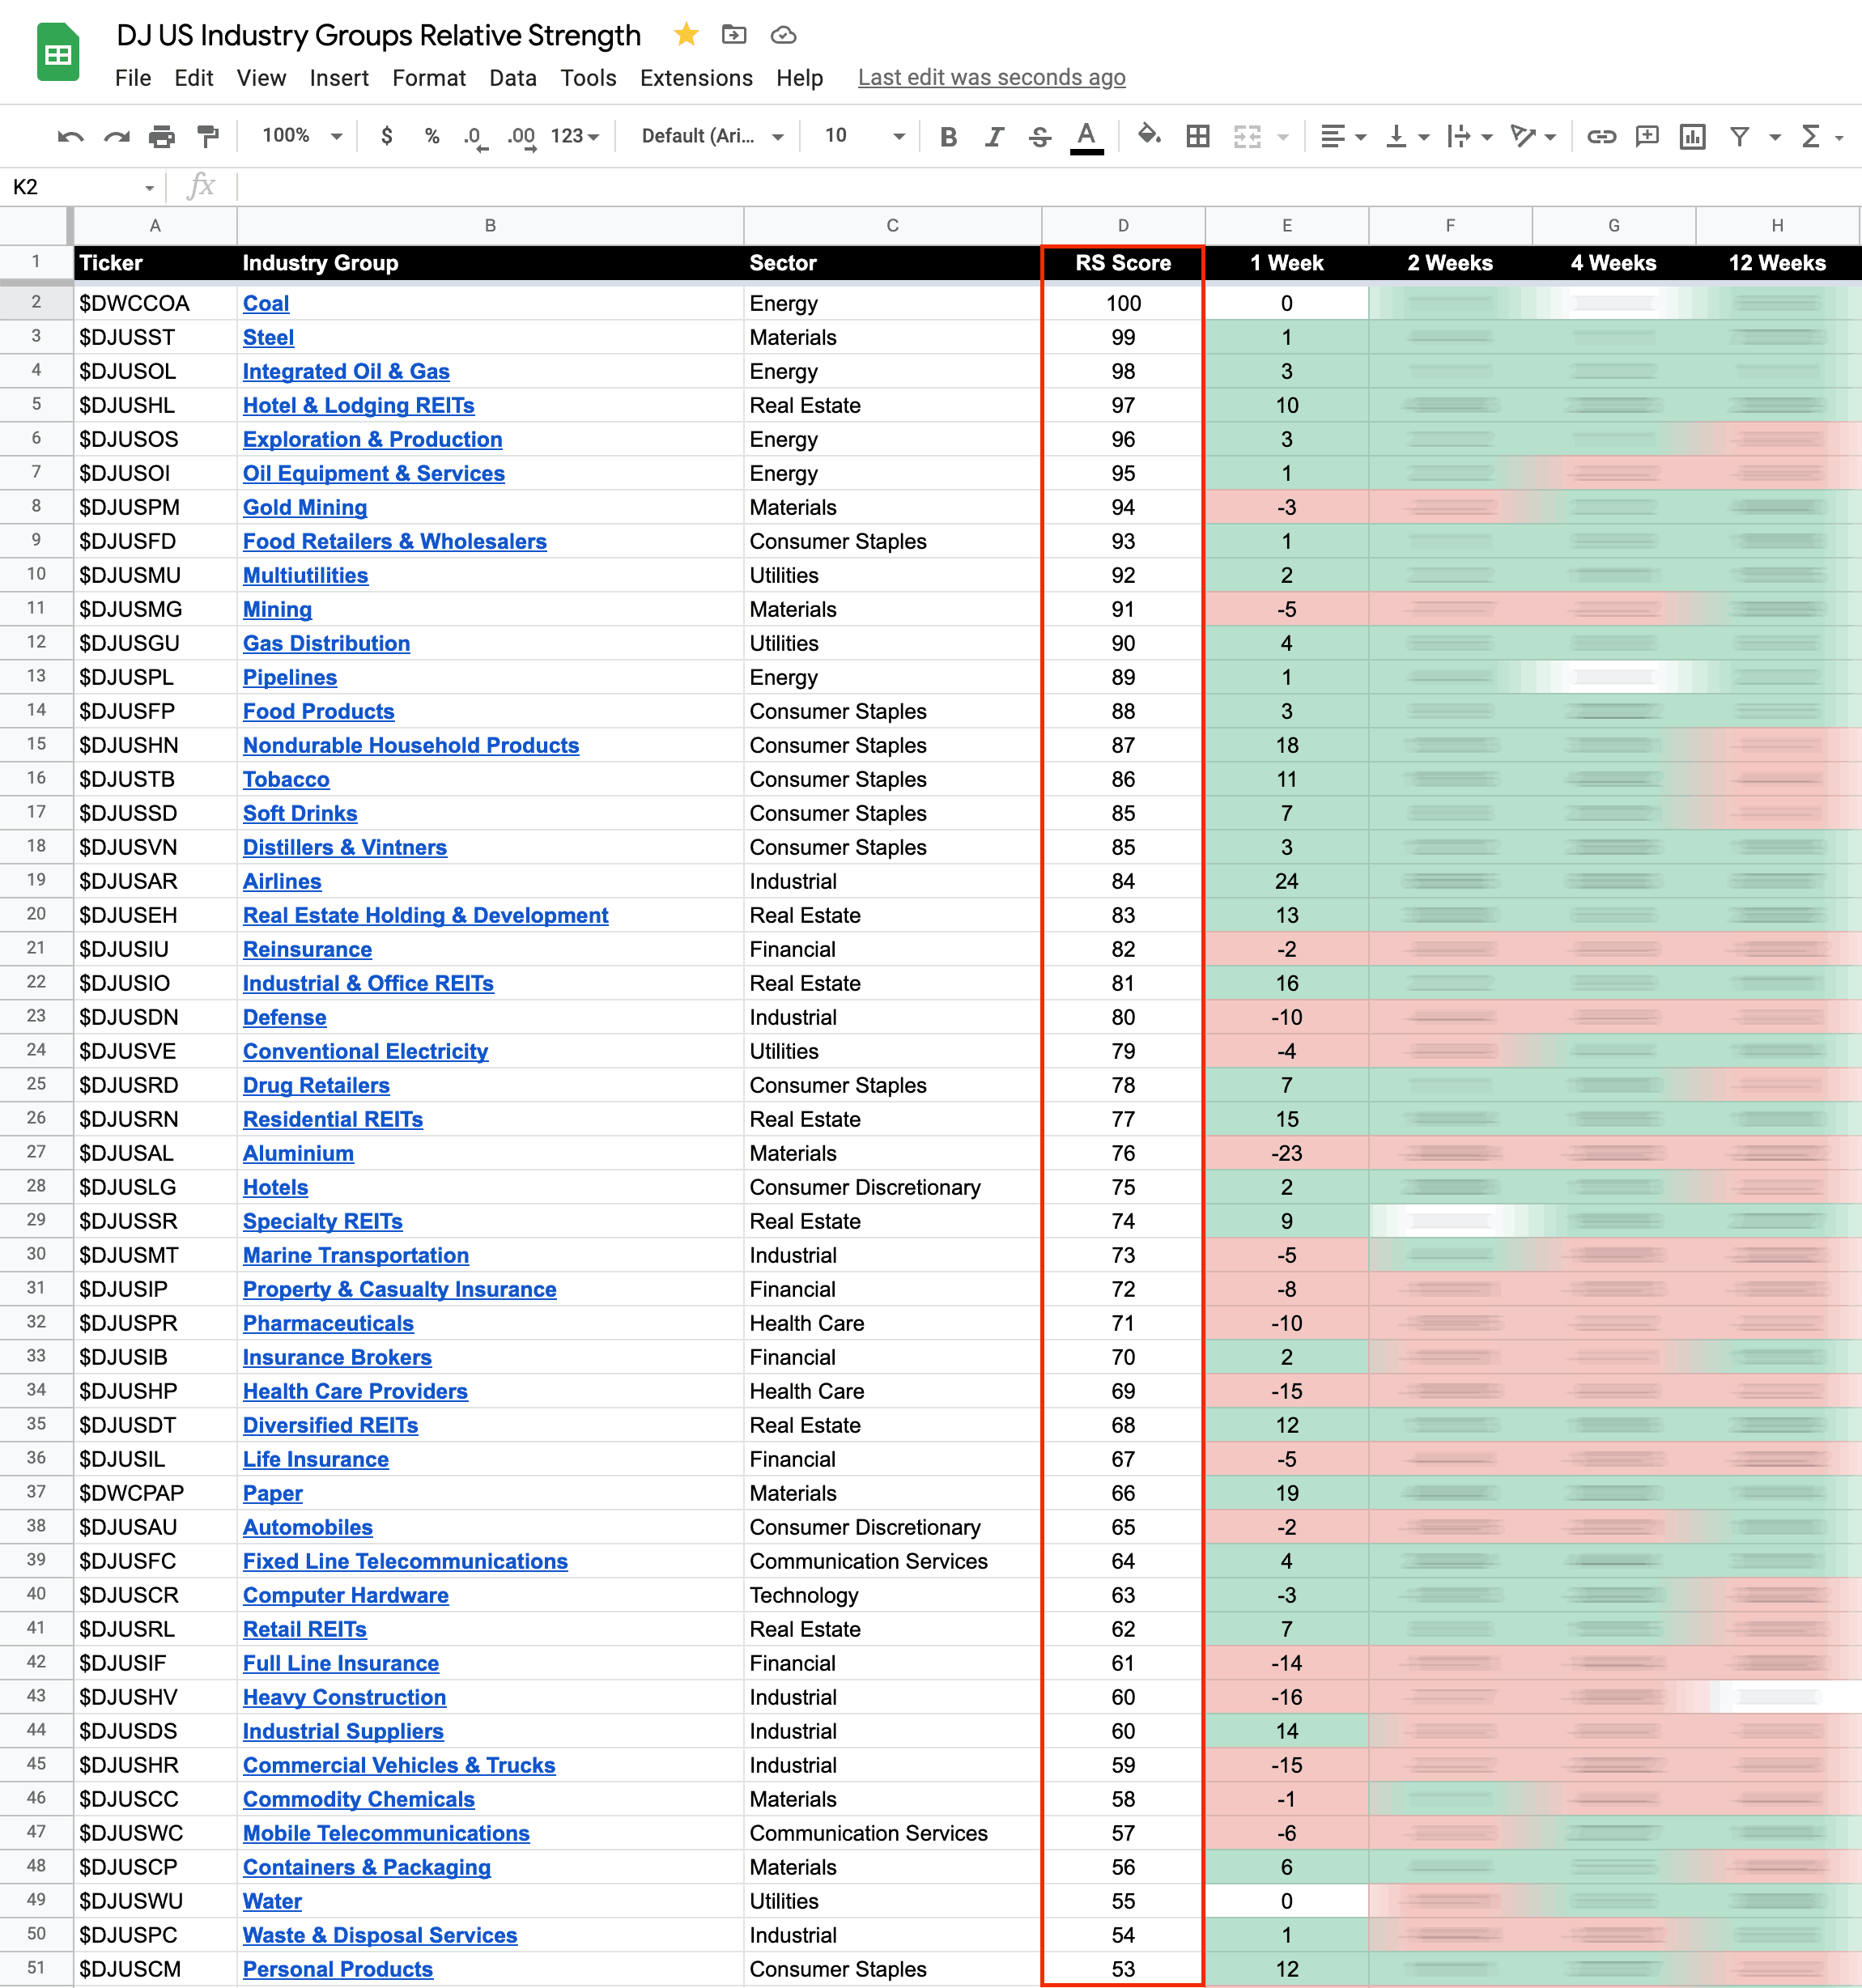
Task: Click the Redo arrow icon
Action: 117,136
